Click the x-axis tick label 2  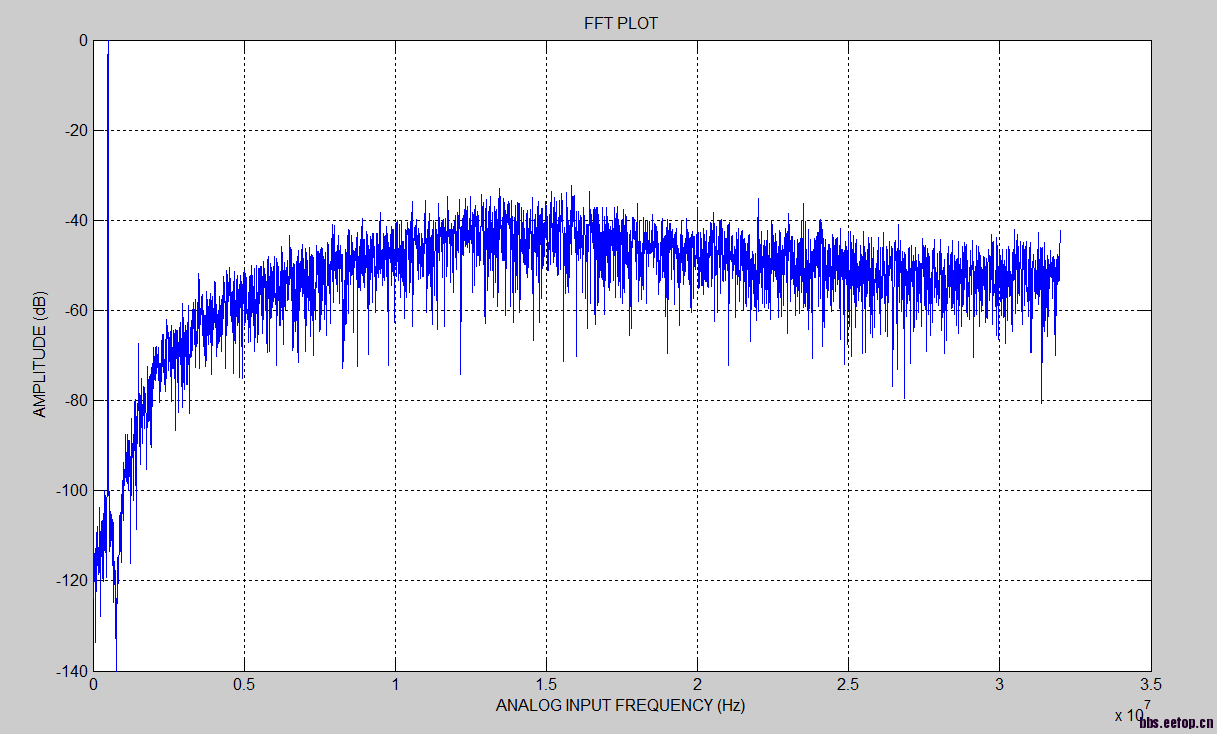click(698, 685)
